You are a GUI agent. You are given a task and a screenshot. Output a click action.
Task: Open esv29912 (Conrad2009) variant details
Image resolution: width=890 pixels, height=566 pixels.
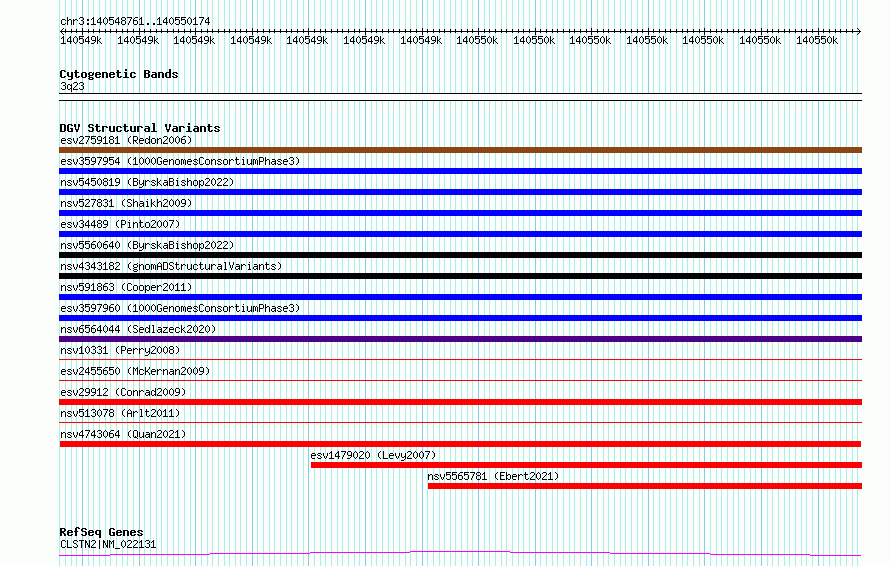pyautogui.click(x=123, y=392)
